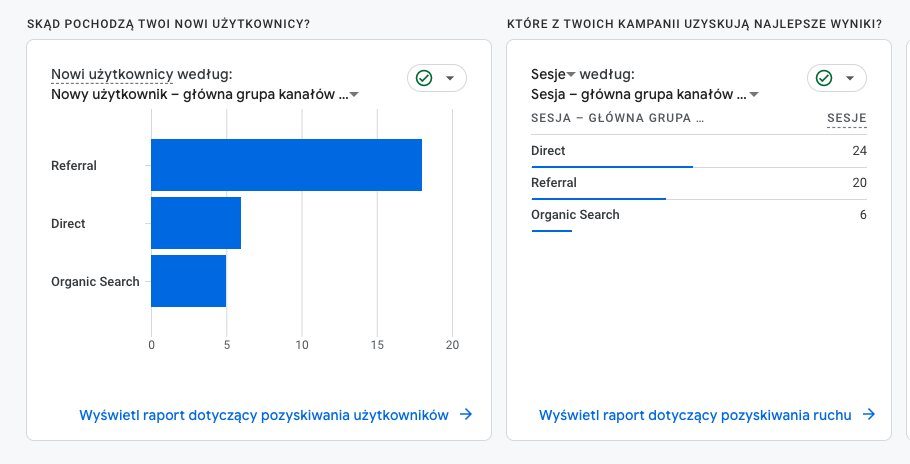The height and width of the screenshot is (464, 910).
Task: Click the Organic Search row in sessions table
Action: (699, 215)
